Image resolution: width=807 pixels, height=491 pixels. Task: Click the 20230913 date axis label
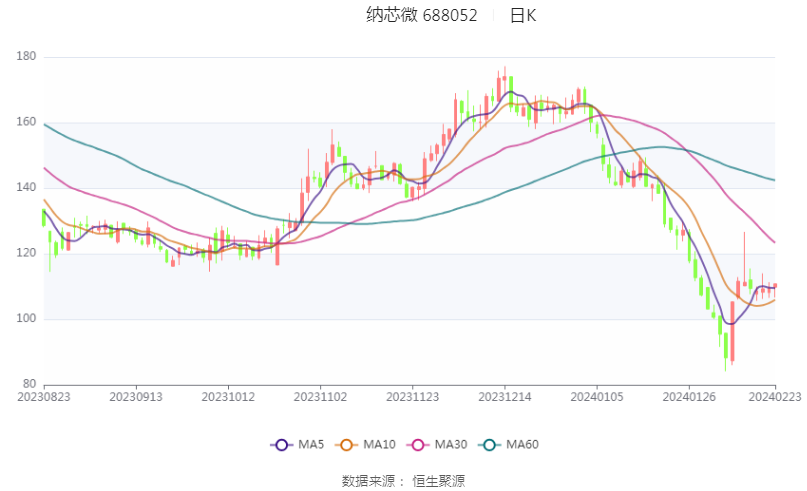[136, 397]
